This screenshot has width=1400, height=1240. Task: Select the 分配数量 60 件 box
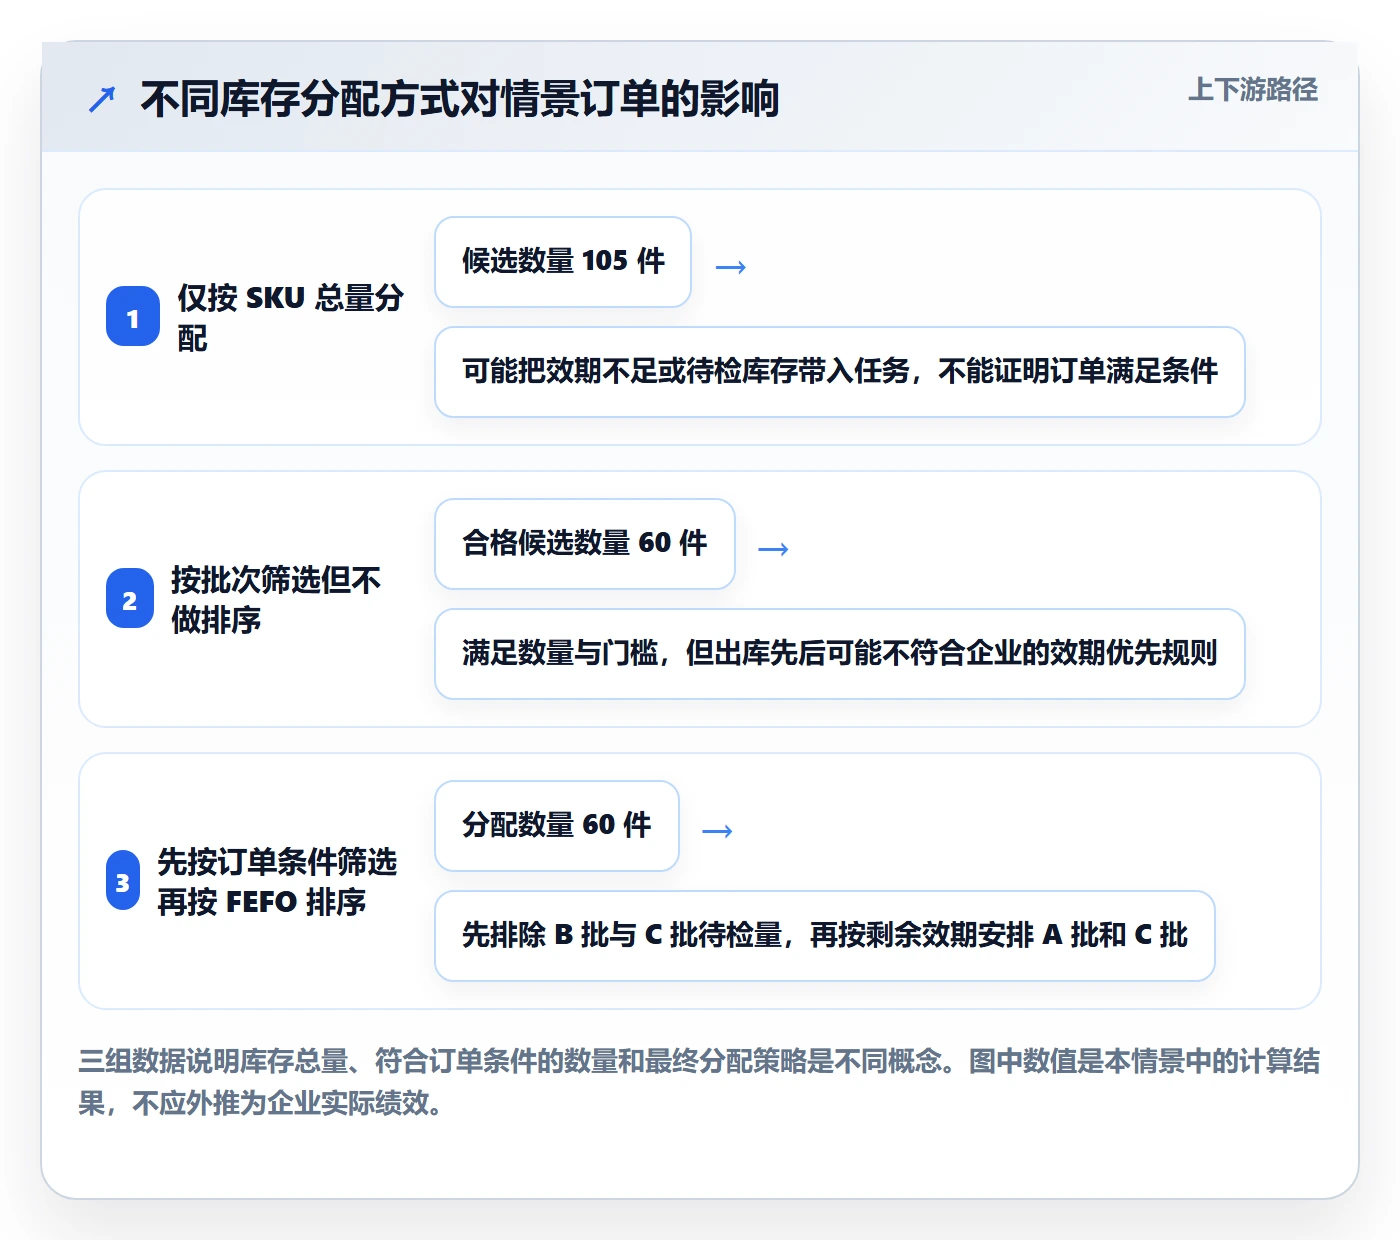point(557,826)
